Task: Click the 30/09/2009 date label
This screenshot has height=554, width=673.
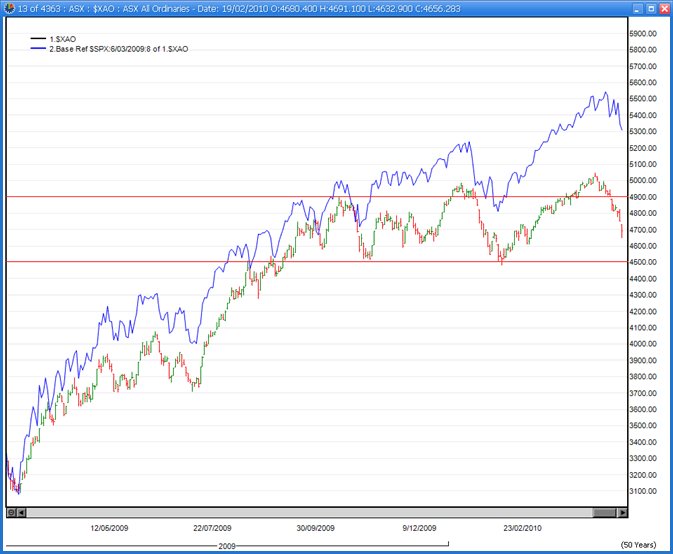Action: pyautogui.click(x=315, y=528)
